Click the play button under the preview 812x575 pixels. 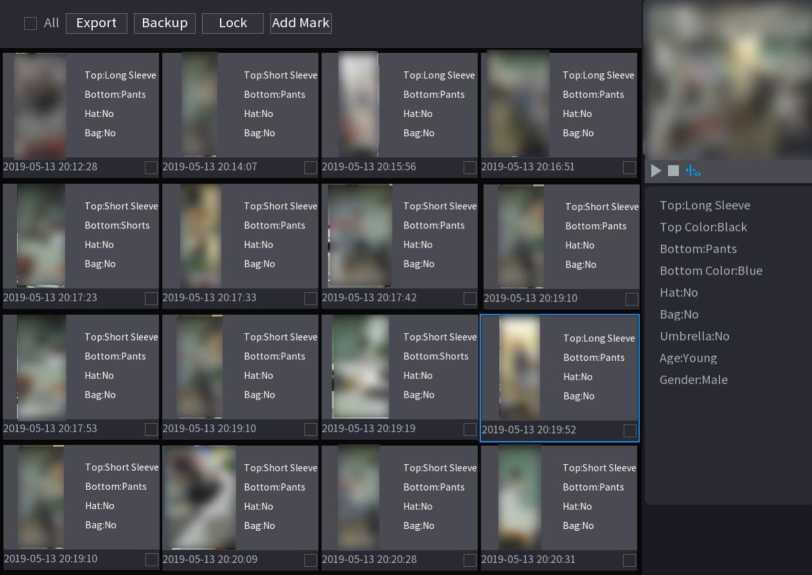(x=656, y=171)
